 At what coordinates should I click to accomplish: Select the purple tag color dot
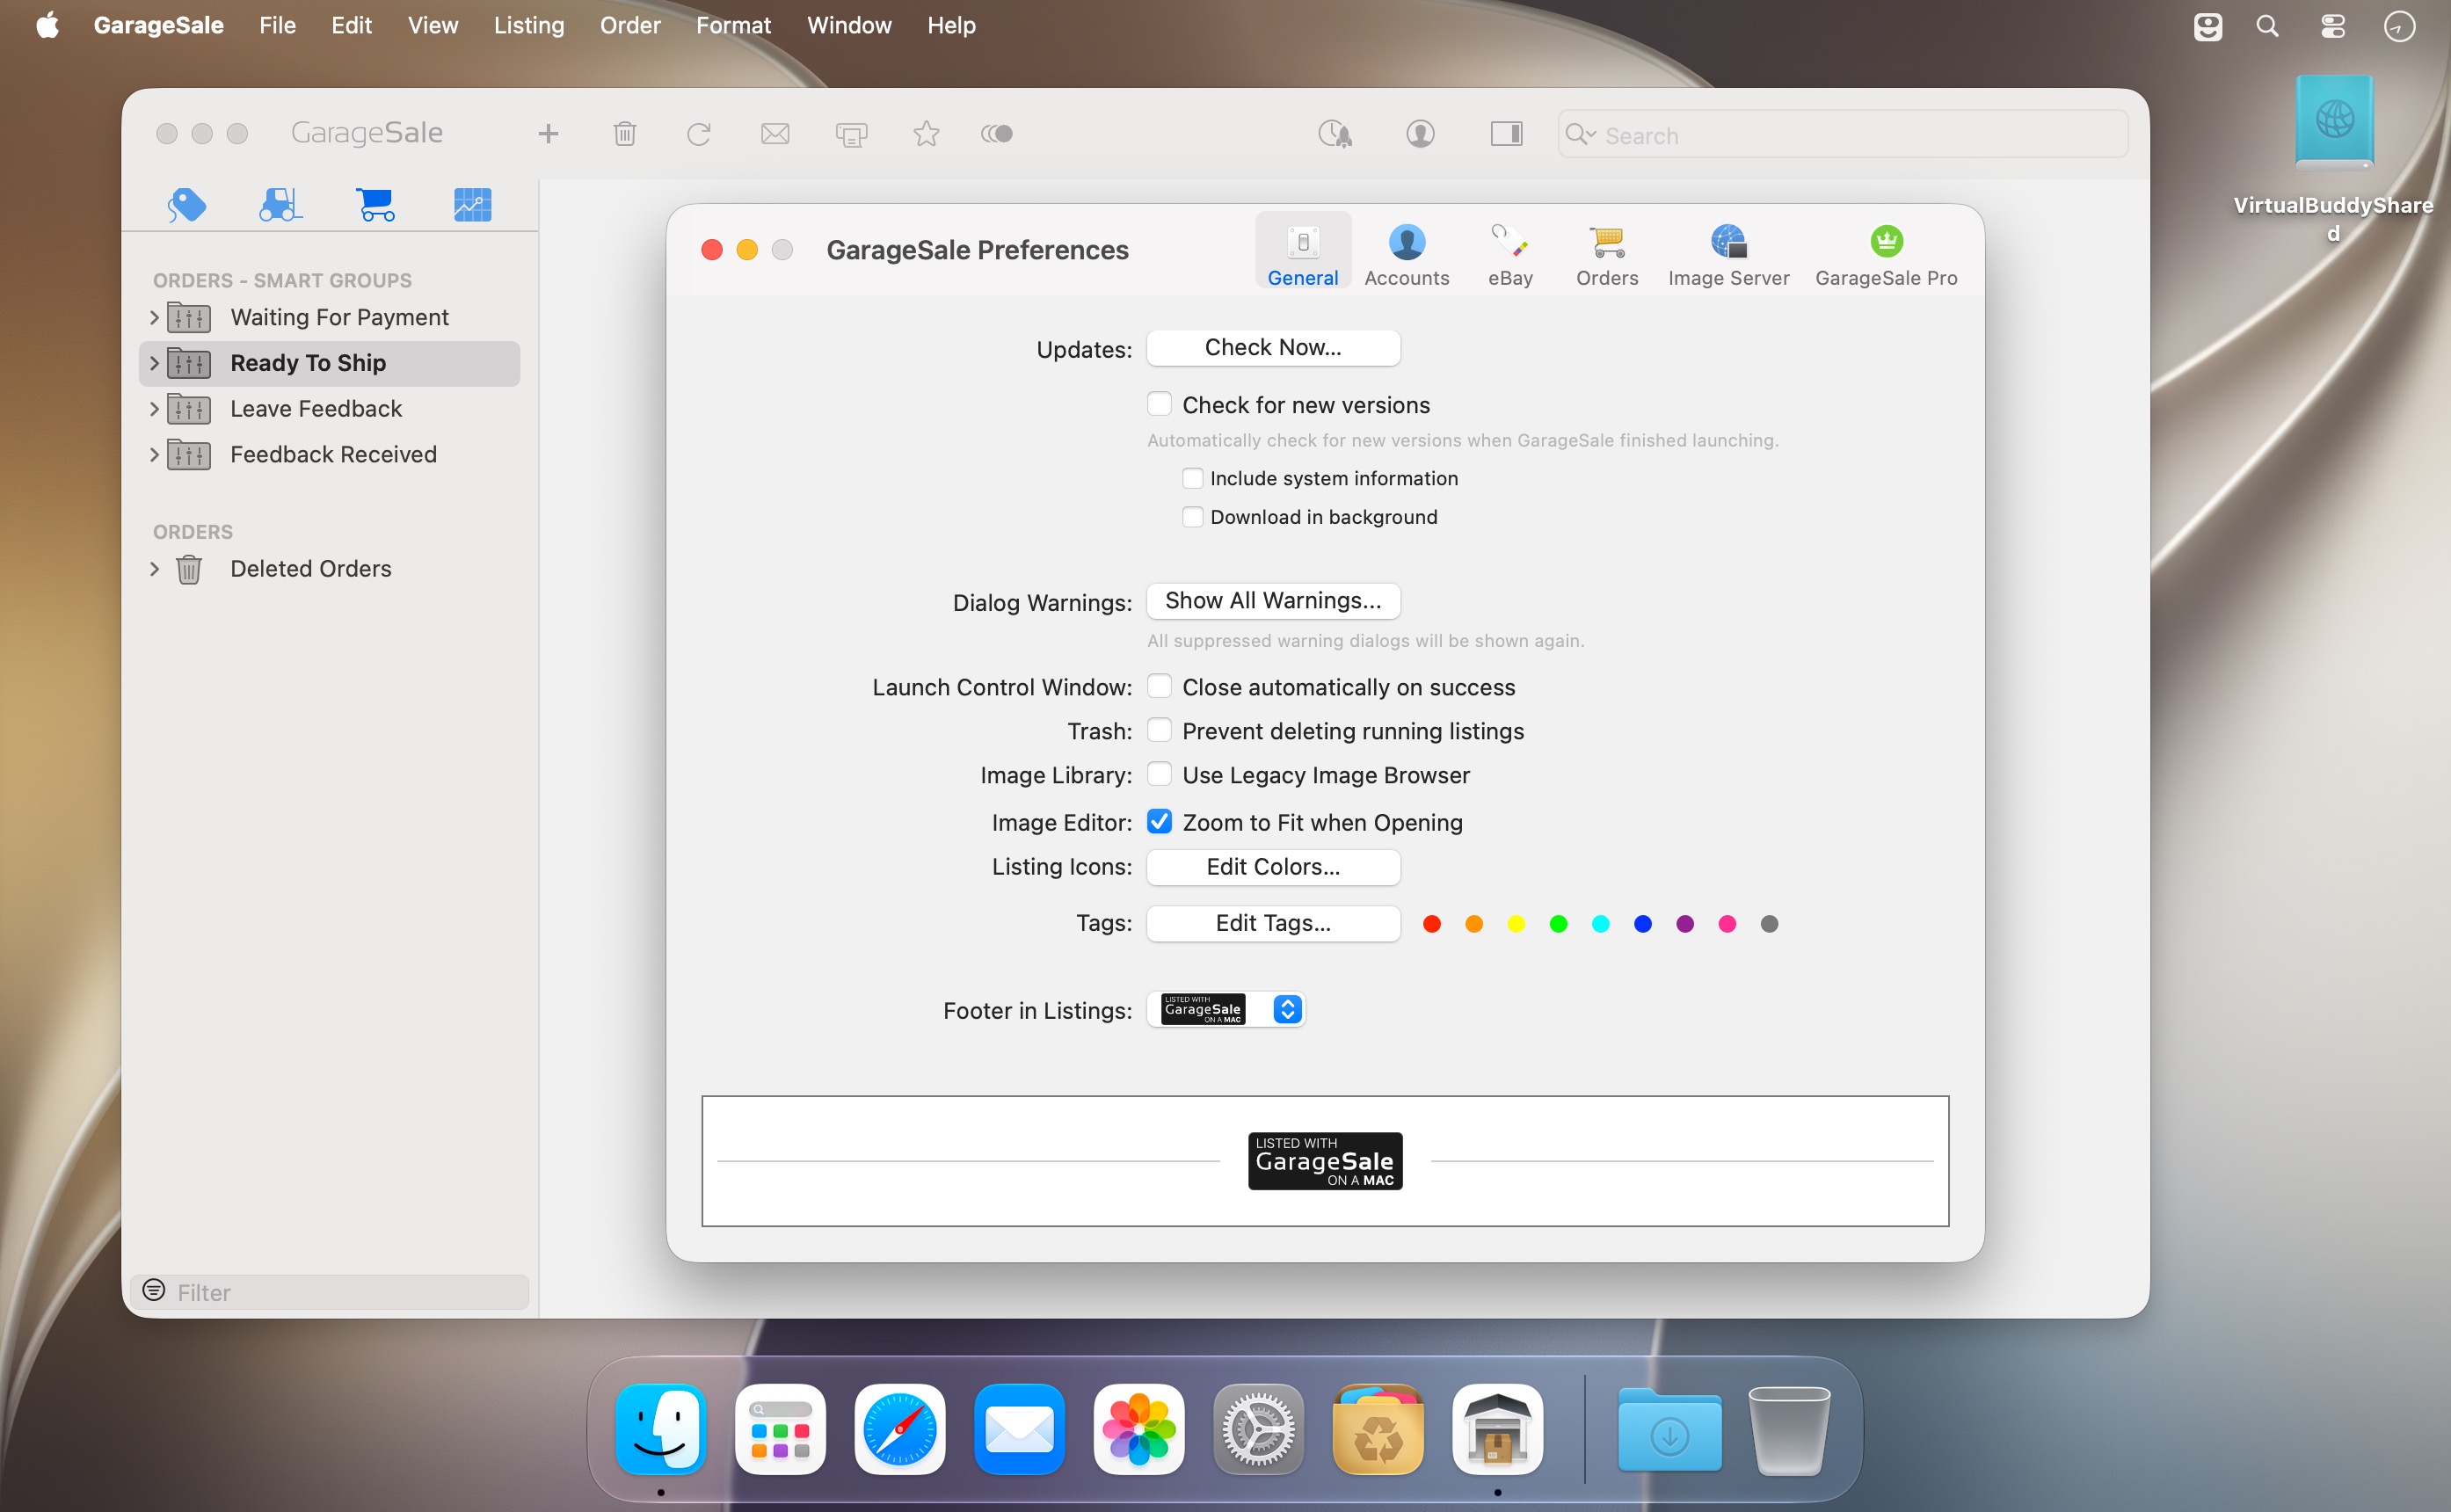[x=1685, y=923]
